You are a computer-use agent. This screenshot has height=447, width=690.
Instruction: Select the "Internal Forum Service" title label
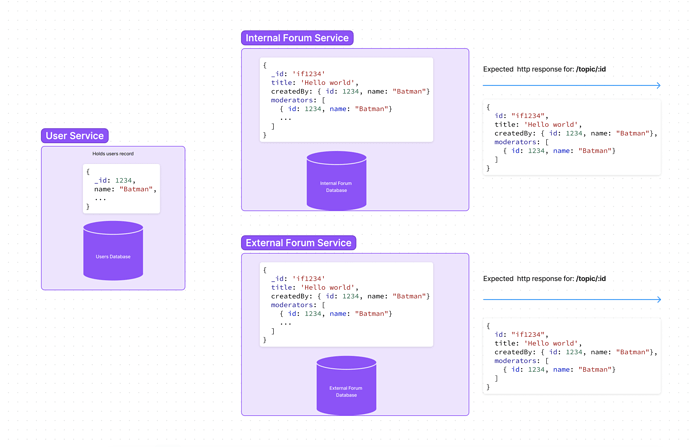pyautogui.click(x=297, y=38)
